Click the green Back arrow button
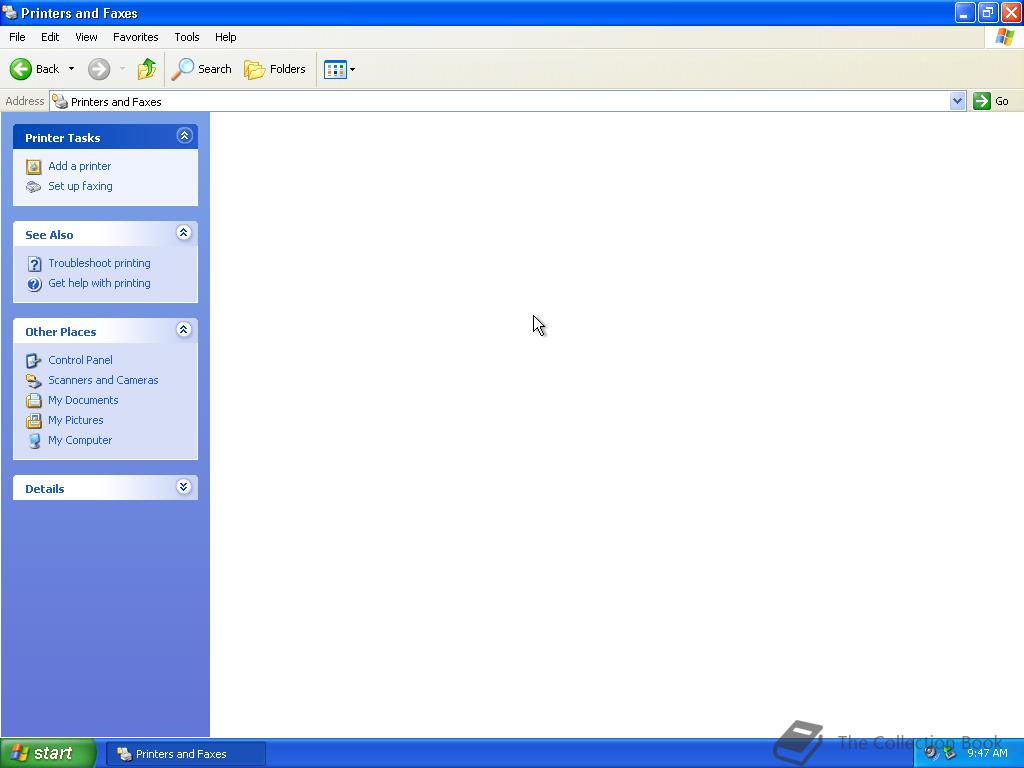 21,69
